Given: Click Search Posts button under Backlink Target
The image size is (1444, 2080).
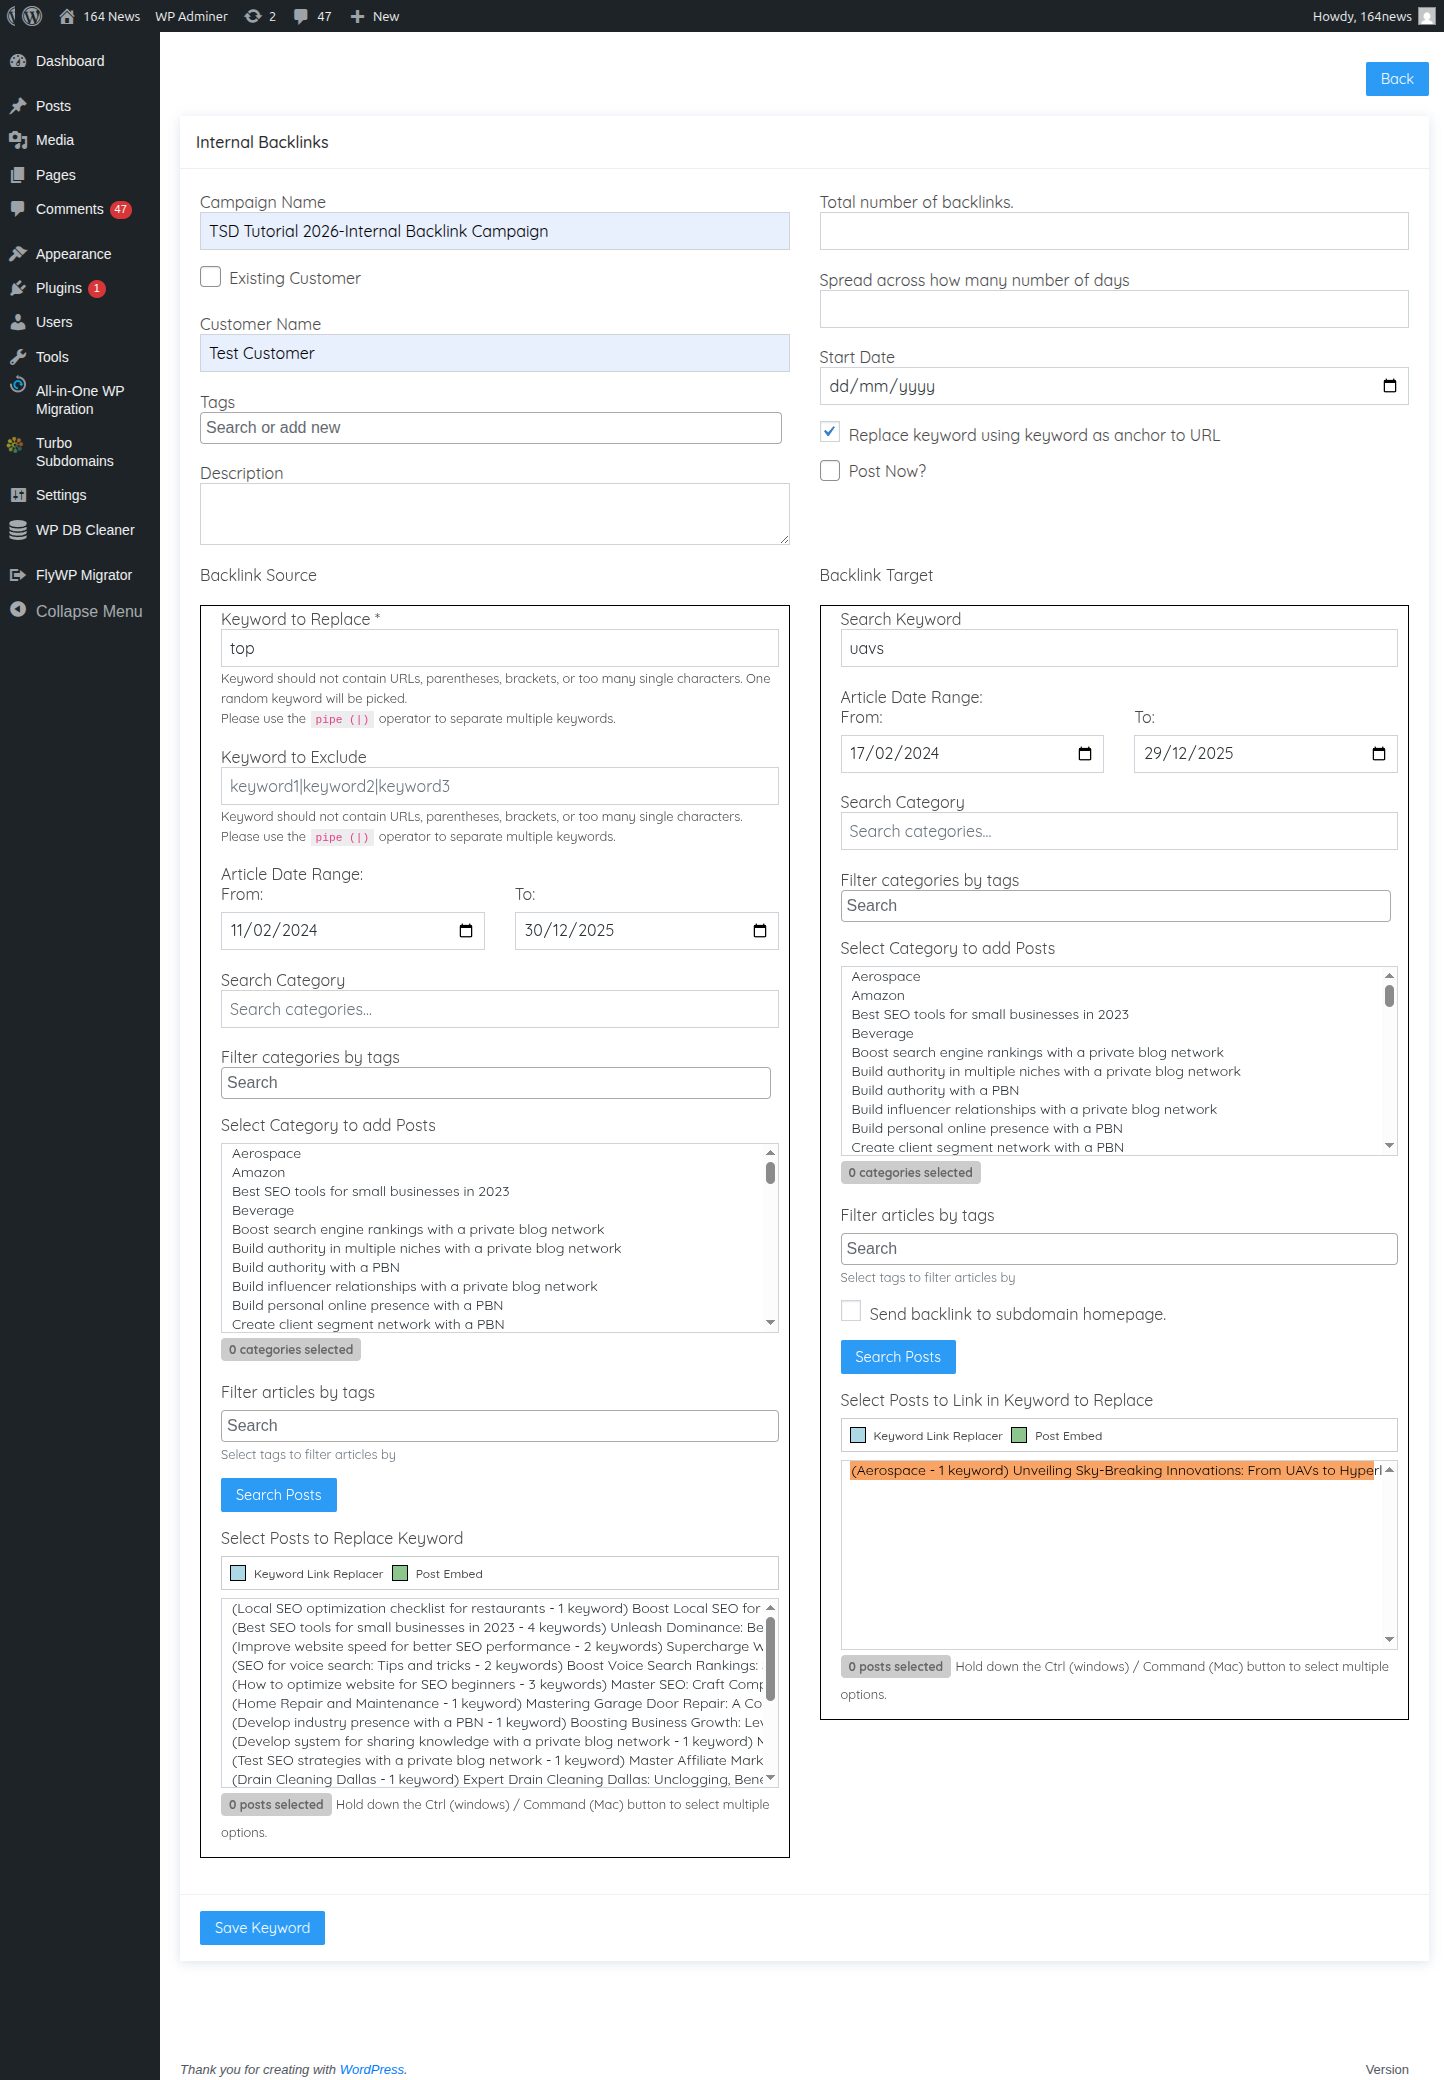Looking at the screenshot, I should click(897, 1357).
